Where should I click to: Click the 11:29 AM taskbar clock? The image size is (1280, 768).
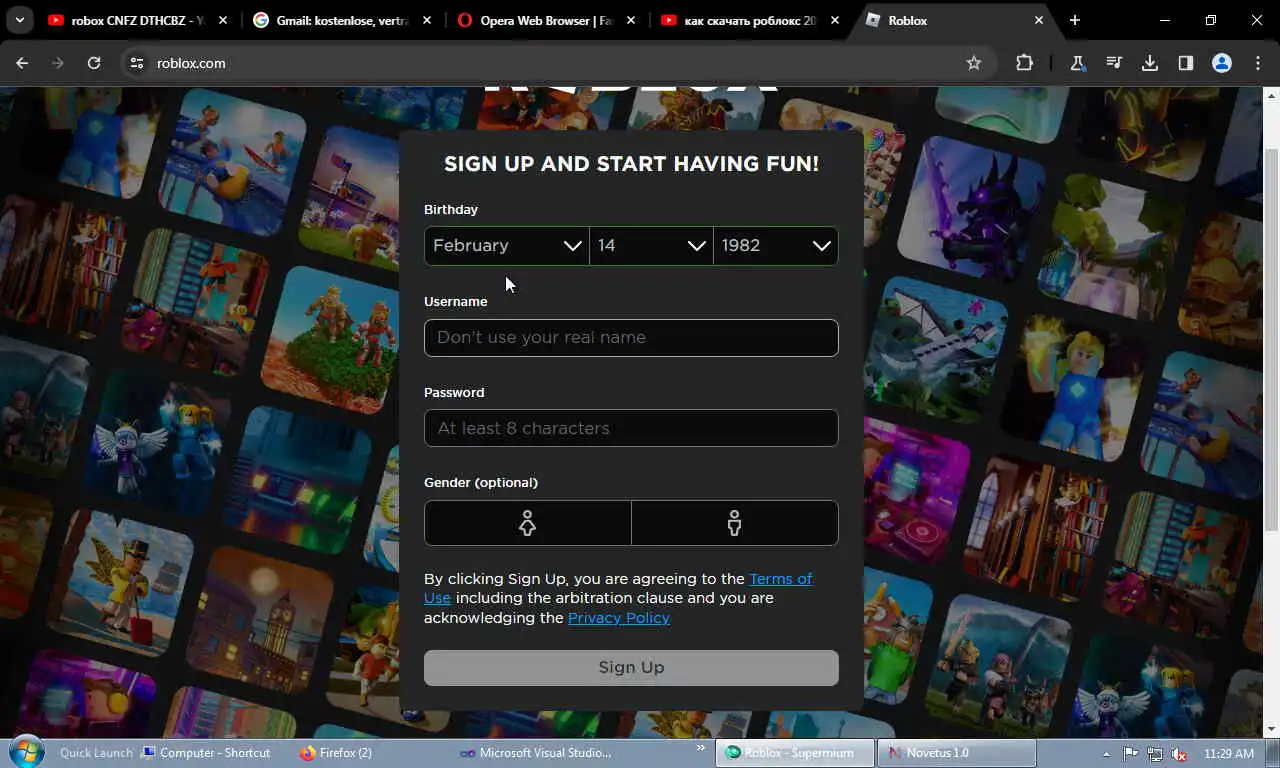(1229, 754)
